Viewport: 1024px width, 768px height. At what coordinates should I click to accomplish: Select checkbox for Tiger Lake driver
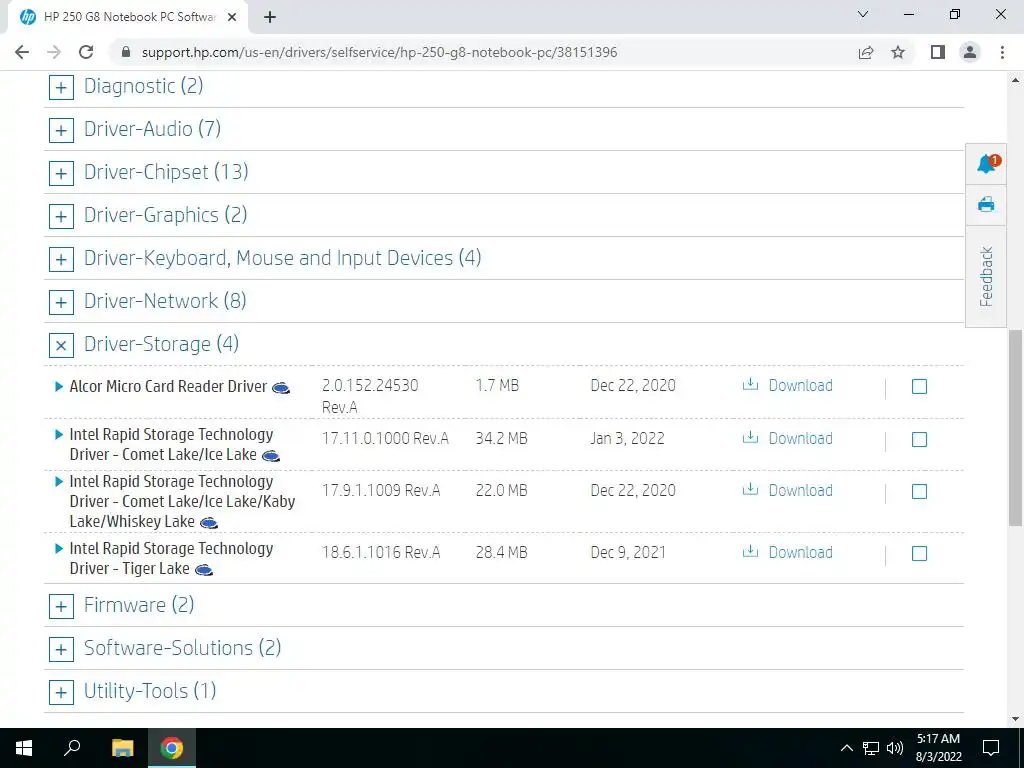point(919,554)
